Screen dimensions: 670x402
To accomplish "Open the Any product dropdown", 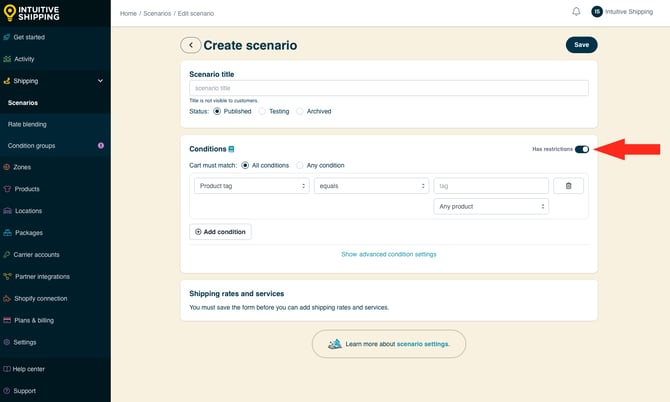I will (491, 206).
